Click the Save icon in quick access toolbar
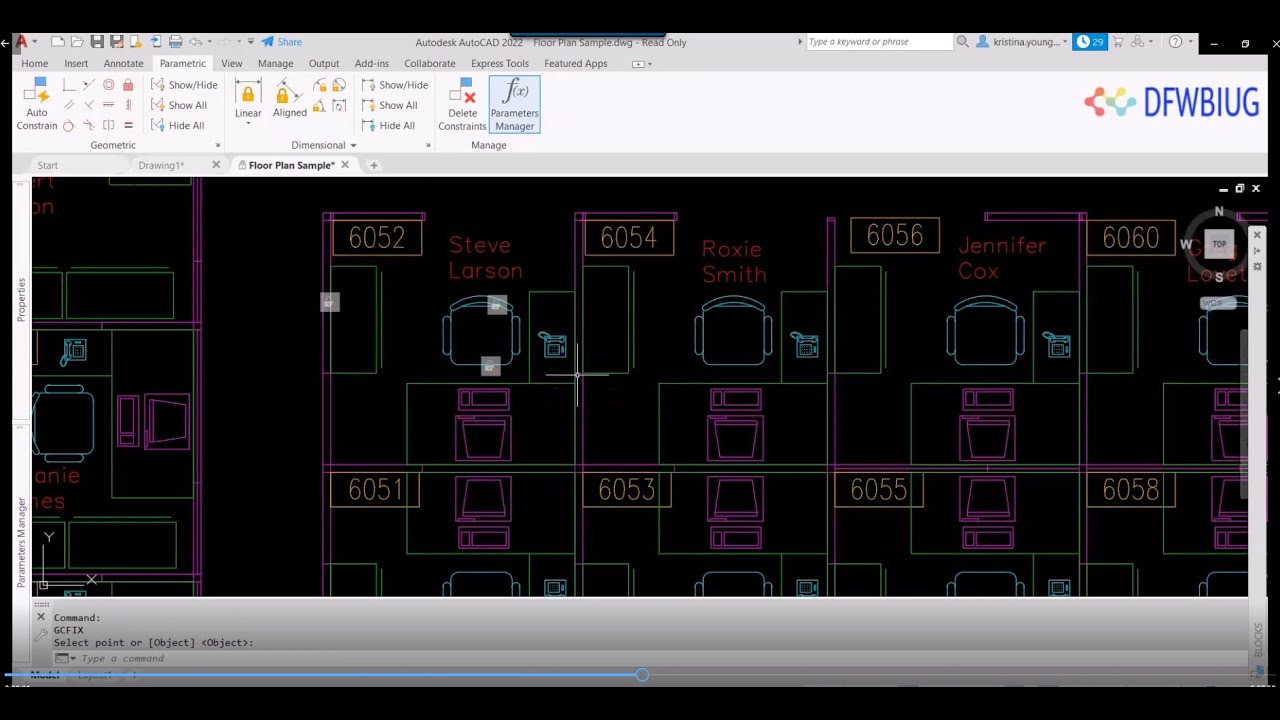Image resolution: width=1280 pixels, height=720 pixels. tap(97, 42)
